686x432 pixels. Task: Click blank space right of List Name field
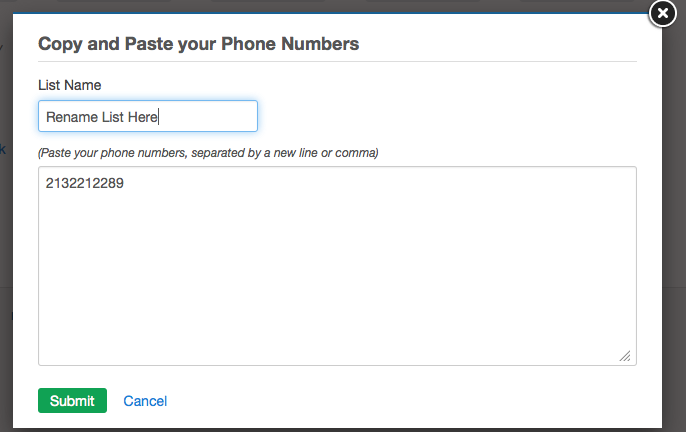point(450,116)
